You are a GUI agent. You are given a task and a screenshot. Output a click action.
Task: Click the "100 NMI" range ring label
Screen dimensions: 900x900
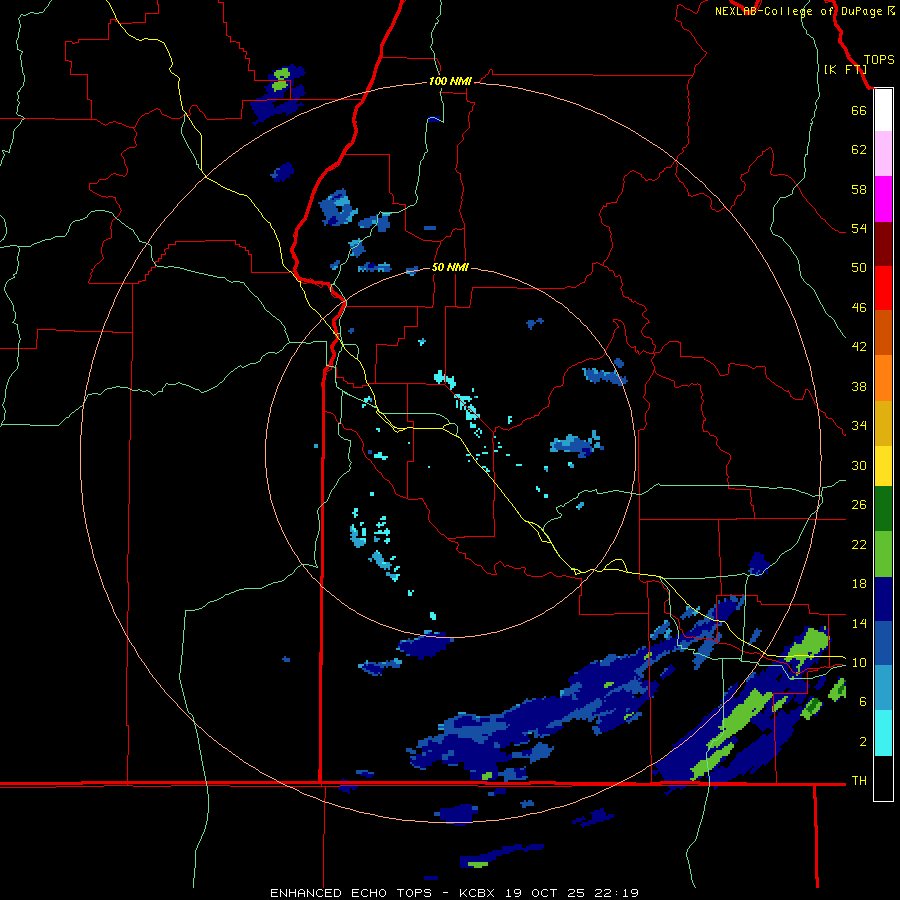click(x=450, y=82)
